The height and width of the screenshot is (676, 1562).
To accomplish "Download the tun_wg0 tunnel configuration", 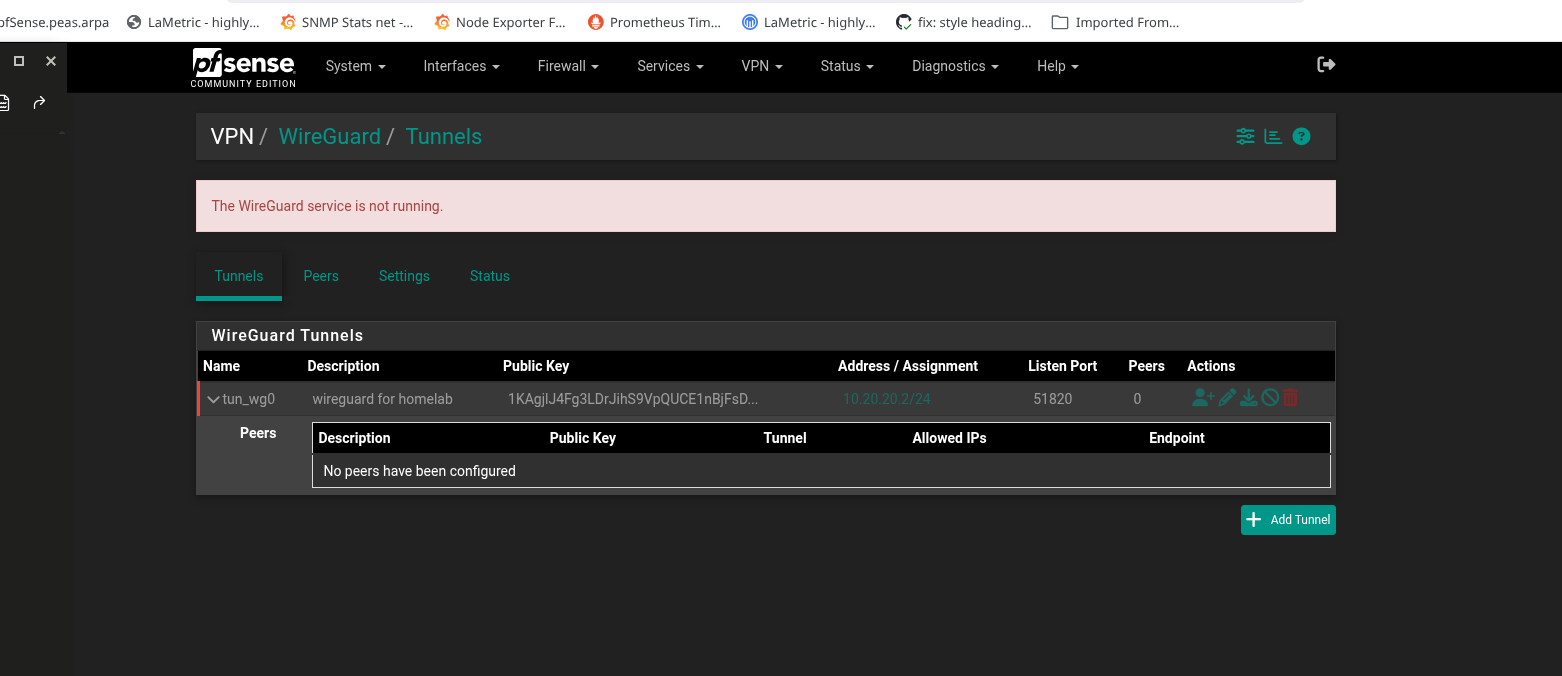I will tap(1249, 398).
